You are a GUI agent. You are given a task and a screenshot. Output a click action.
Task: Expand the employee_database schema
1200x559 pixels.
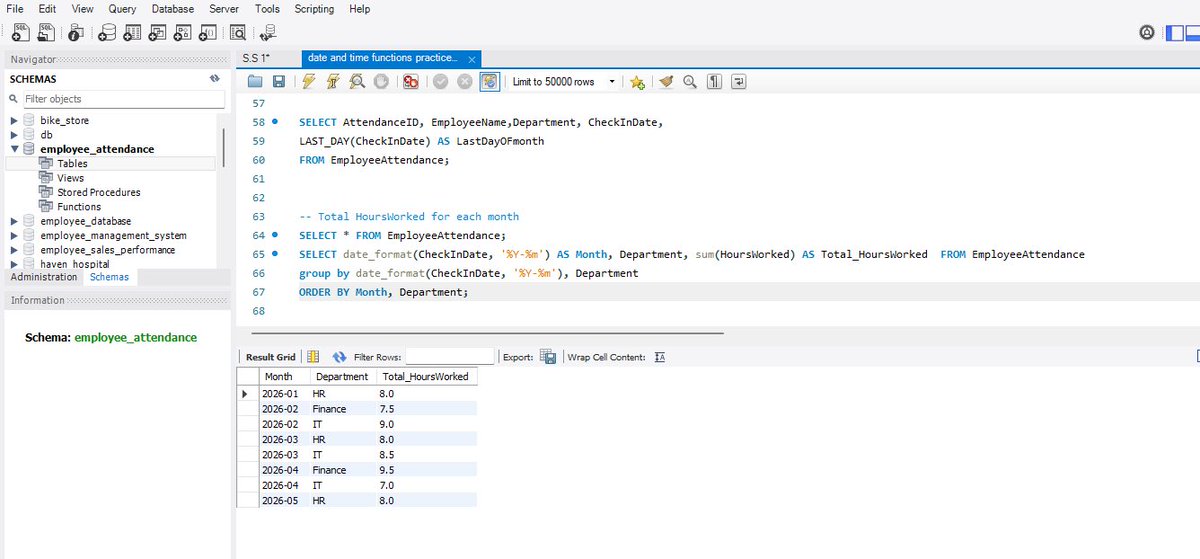coord(14,221)
